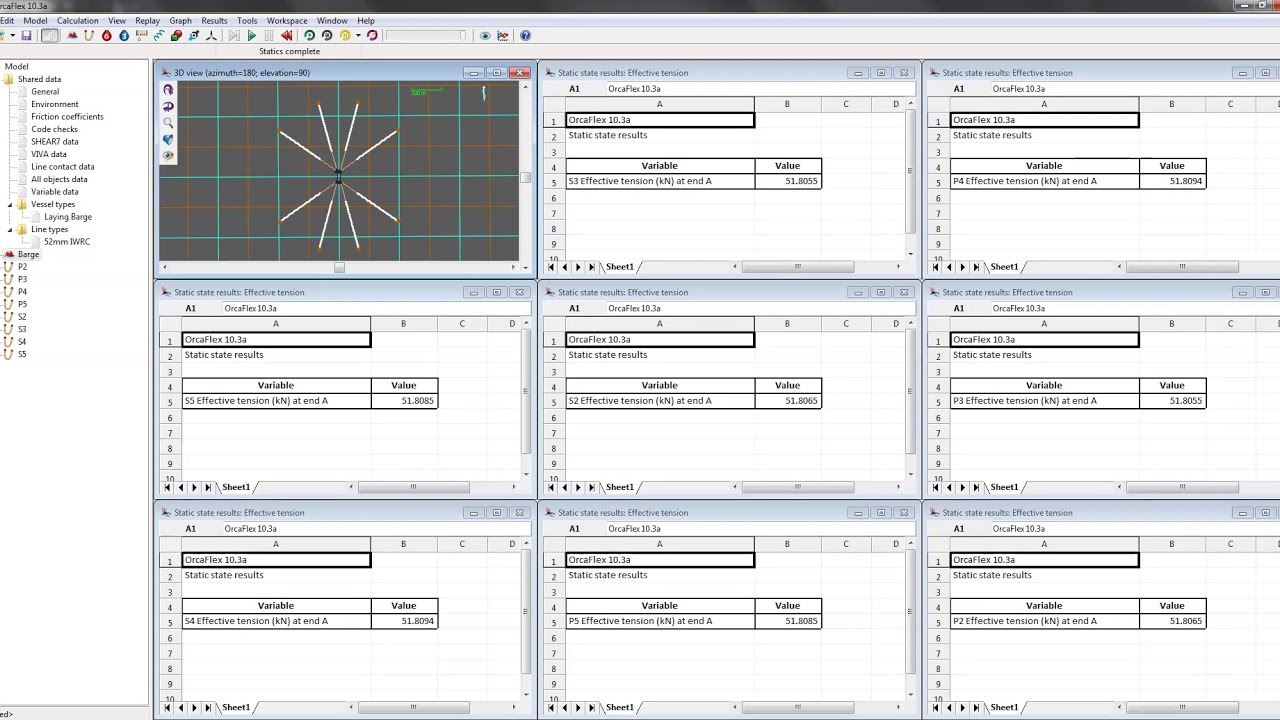Click the new line toolbar icon
The image size is (1280, 720).
click(89, 35)
